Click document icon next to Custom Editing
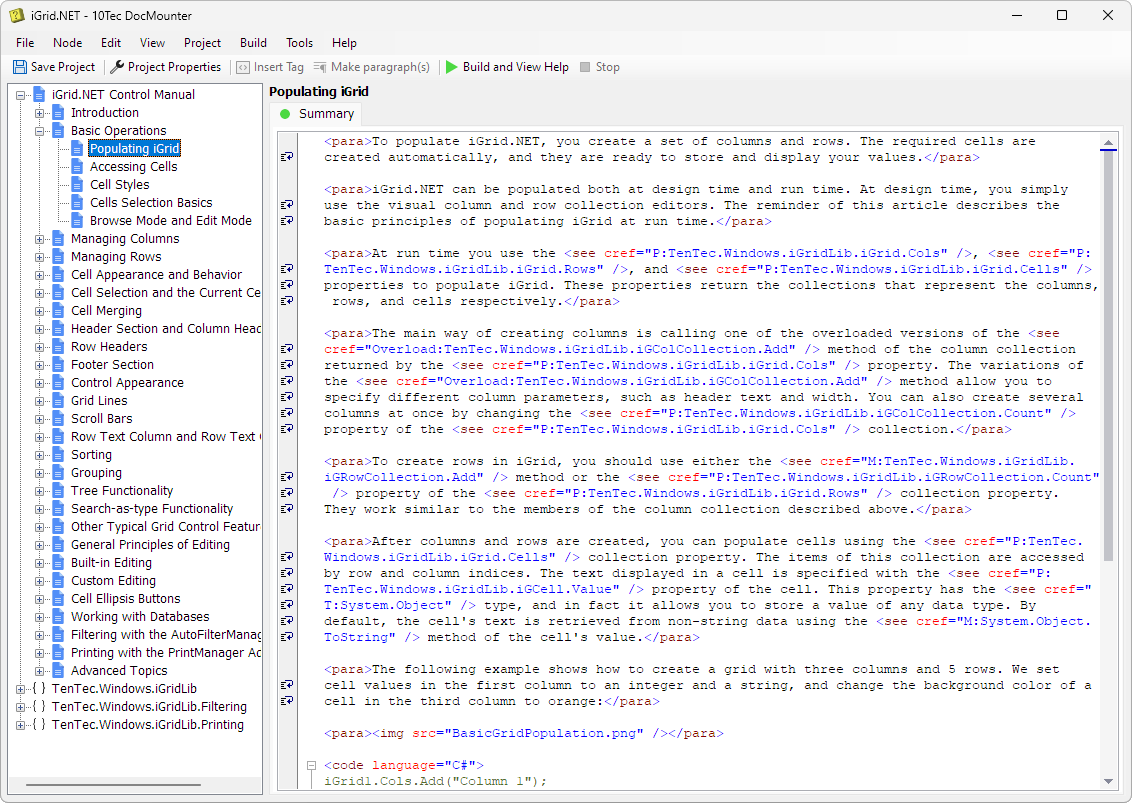The image size is (1132, 803). [x=58, y=581]
